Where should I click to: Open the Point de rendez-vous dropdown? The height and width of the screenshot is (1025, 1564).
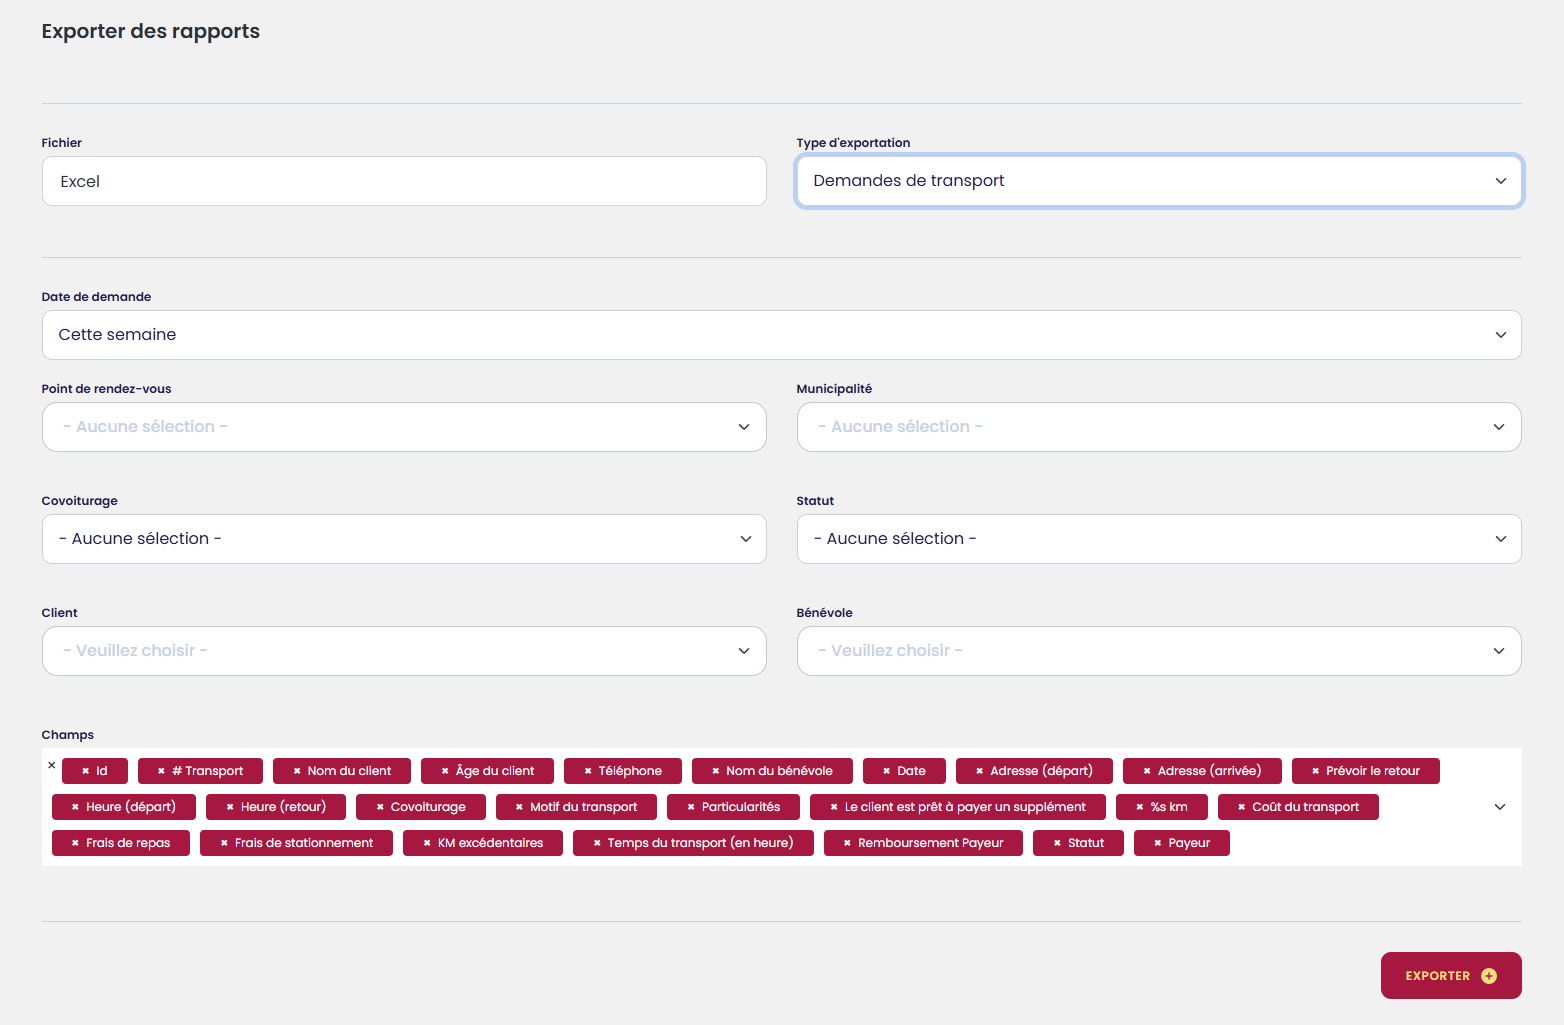tap(404, 427)
